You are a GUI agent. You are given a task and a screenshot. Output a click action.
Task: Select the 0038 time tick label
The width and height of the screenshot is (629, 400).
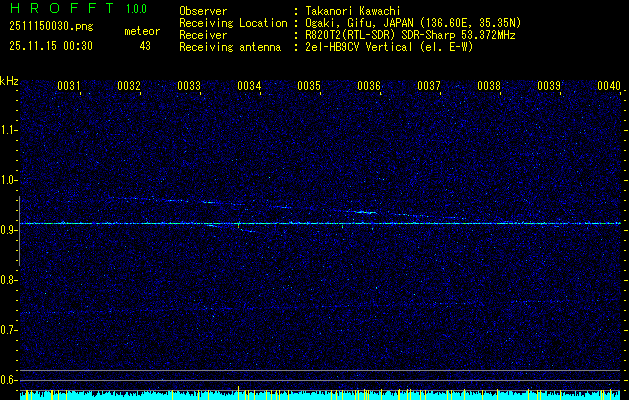pyautogui.click(x=489, y=87)
